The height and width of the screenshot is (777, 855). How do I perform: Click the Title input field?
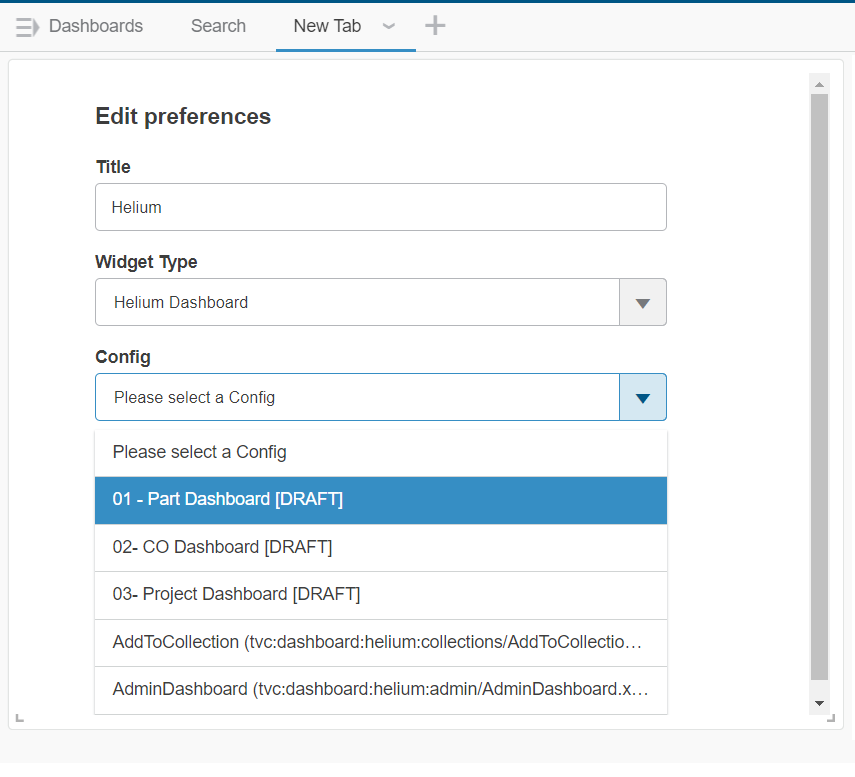pyautogui.click(x=380, y=207)
